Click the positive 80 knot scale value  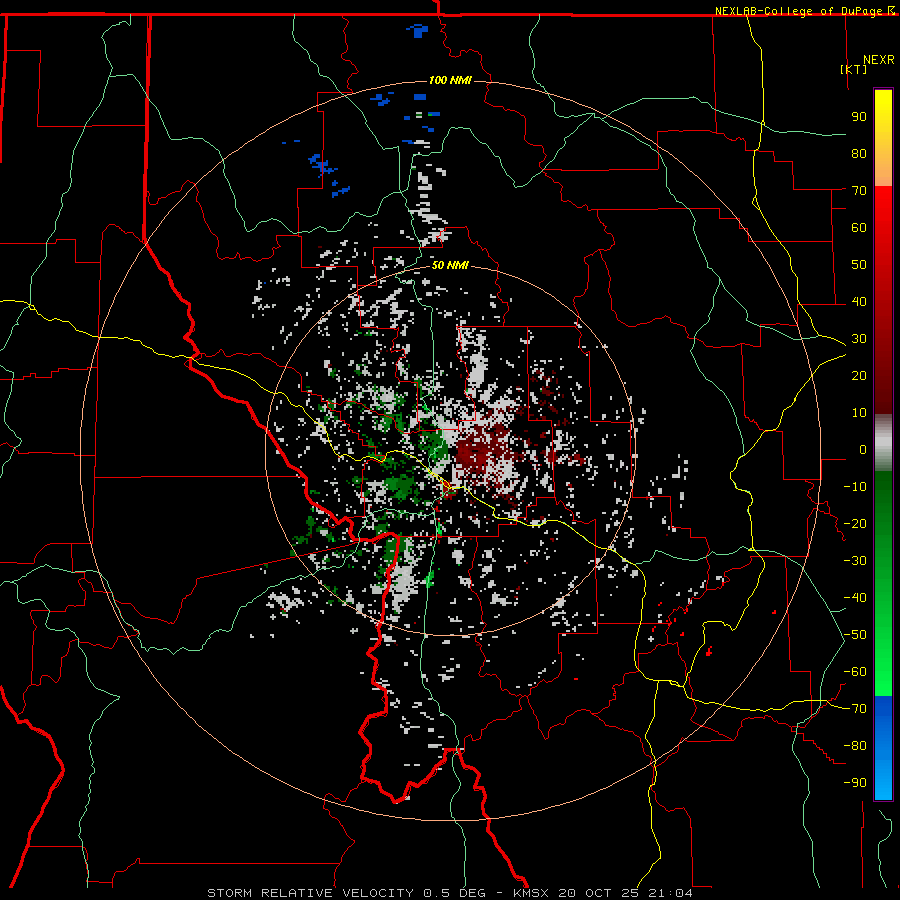point(859,154)
